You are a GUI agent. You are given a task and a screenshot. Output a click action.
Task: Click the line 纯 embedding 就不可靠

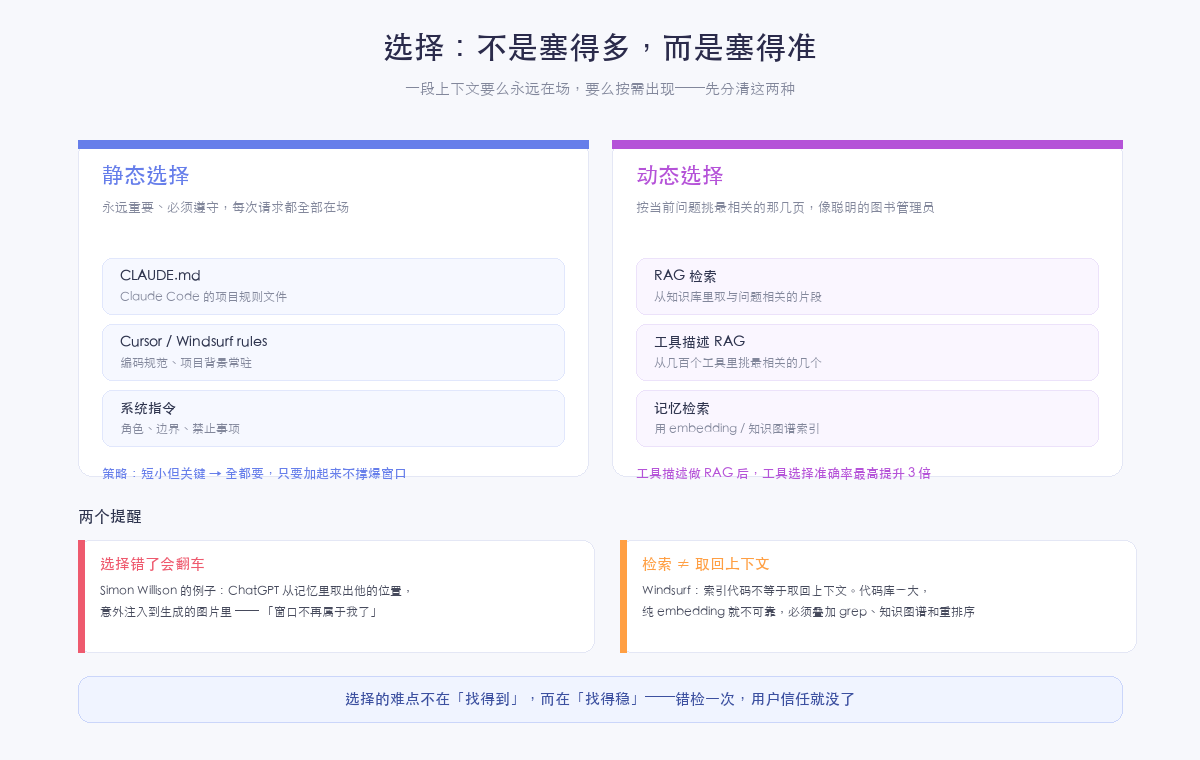[808, 612]
